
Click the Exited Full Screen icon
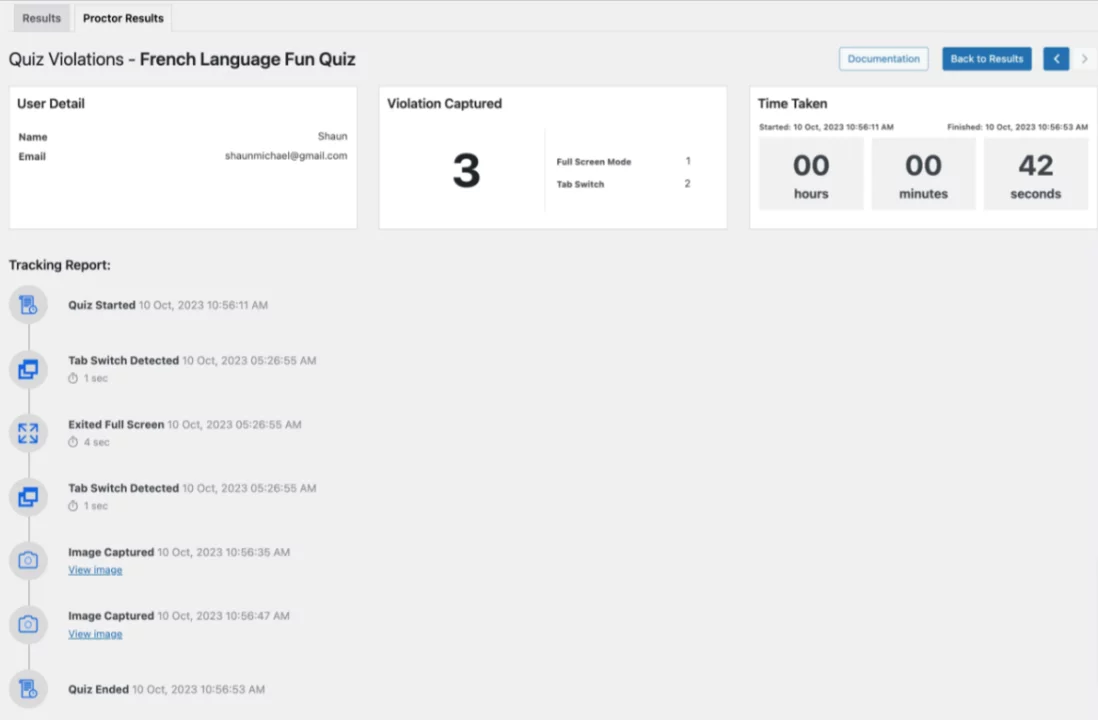[28, 434]
